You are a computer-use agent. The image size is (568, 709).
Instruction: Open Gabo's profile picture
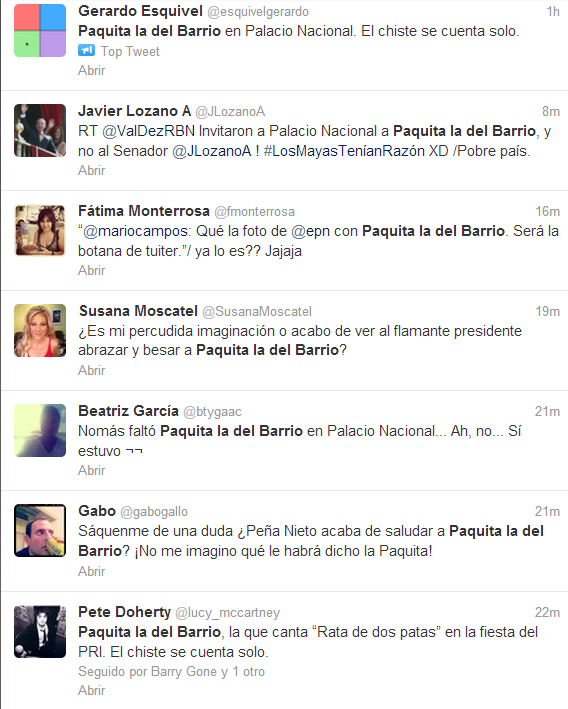(40, 530)
